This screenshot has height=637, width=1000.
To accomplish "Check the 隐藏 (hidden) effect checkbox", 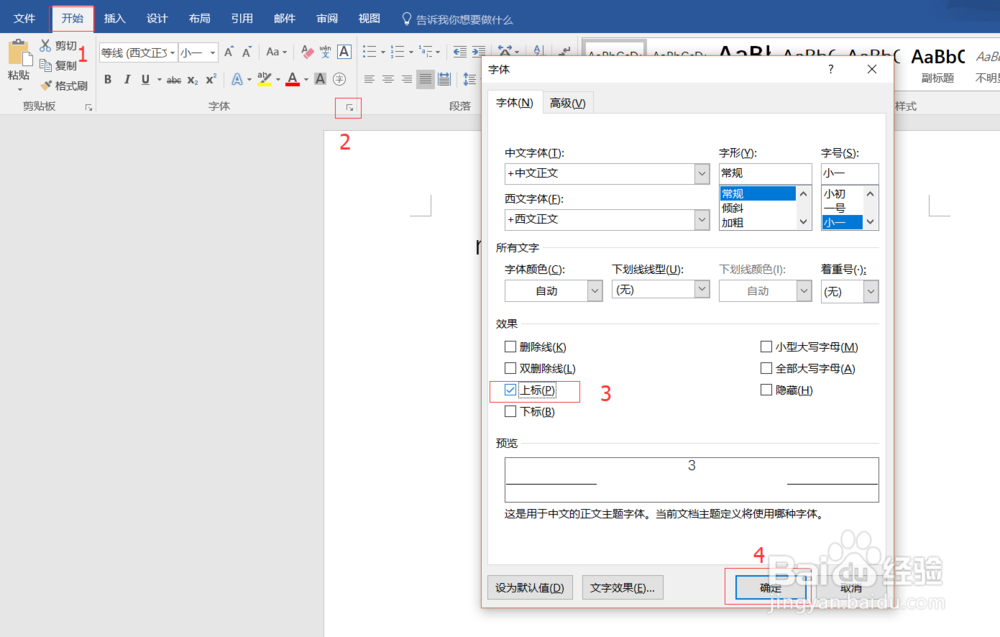I will [x=766, y=389].
